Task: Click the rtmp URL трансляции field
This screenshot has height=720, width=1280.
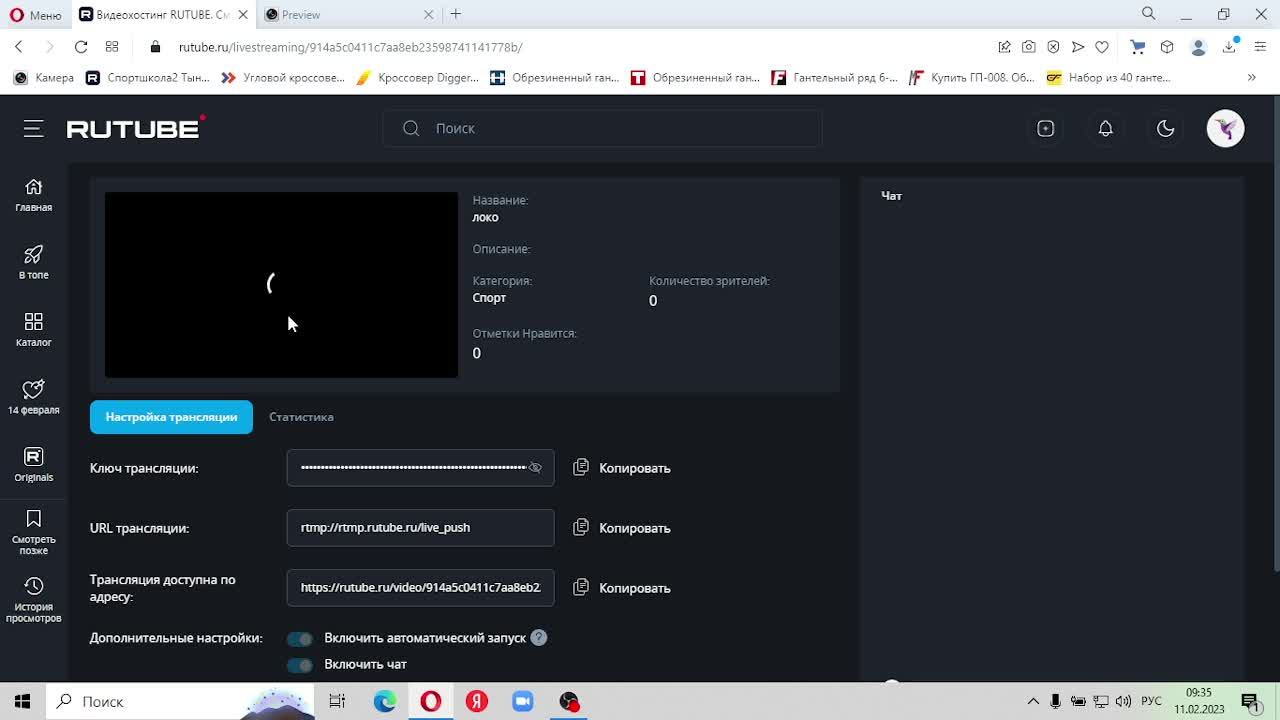Action: (x=420, y=528)
